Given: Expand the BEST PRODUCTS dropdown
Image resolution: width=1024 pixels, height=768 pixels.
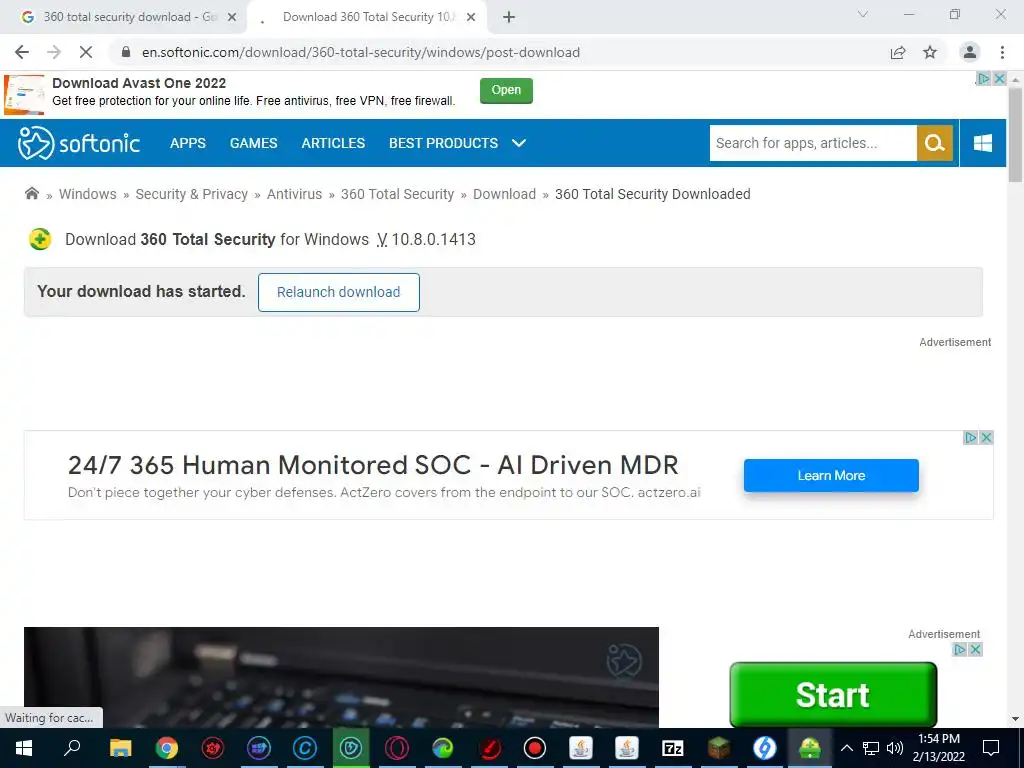Looking at the screenshot, I should pyautogui.click(x=457, y=143).
